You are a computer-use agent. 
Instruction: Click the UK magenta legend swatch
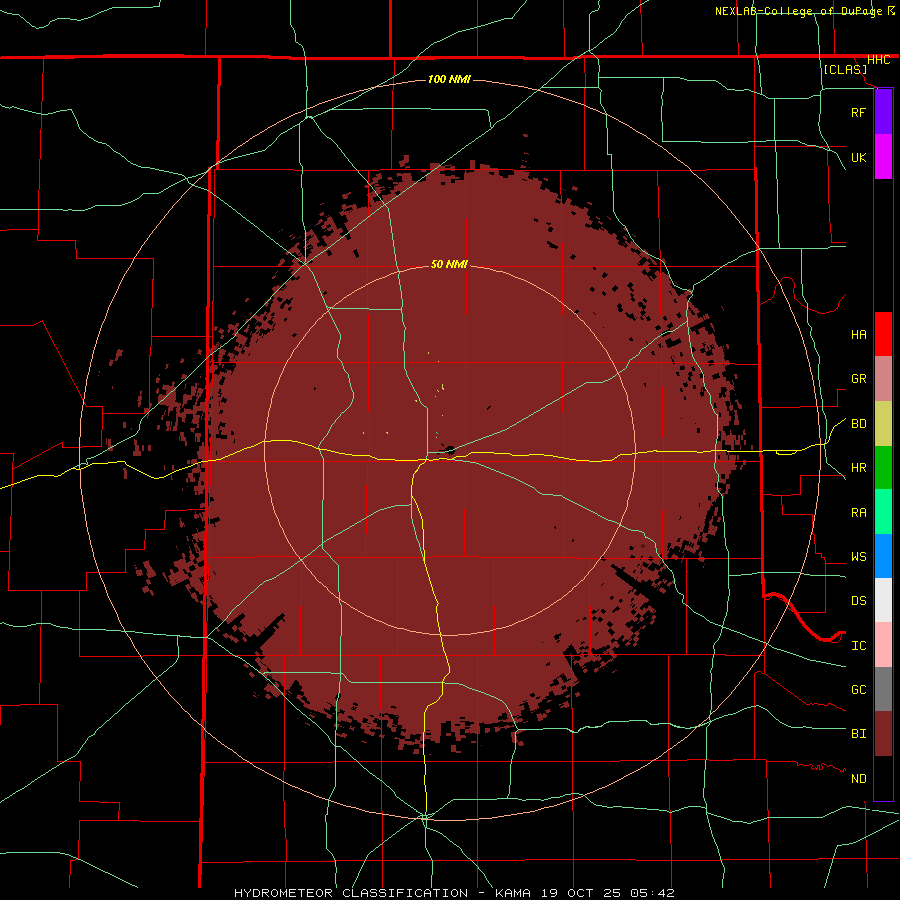tap(883, 157)
